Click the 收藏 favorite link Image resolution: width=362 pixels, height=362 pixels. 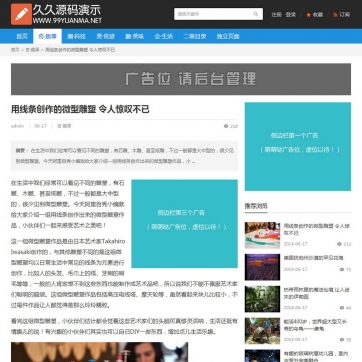point(318,15)
